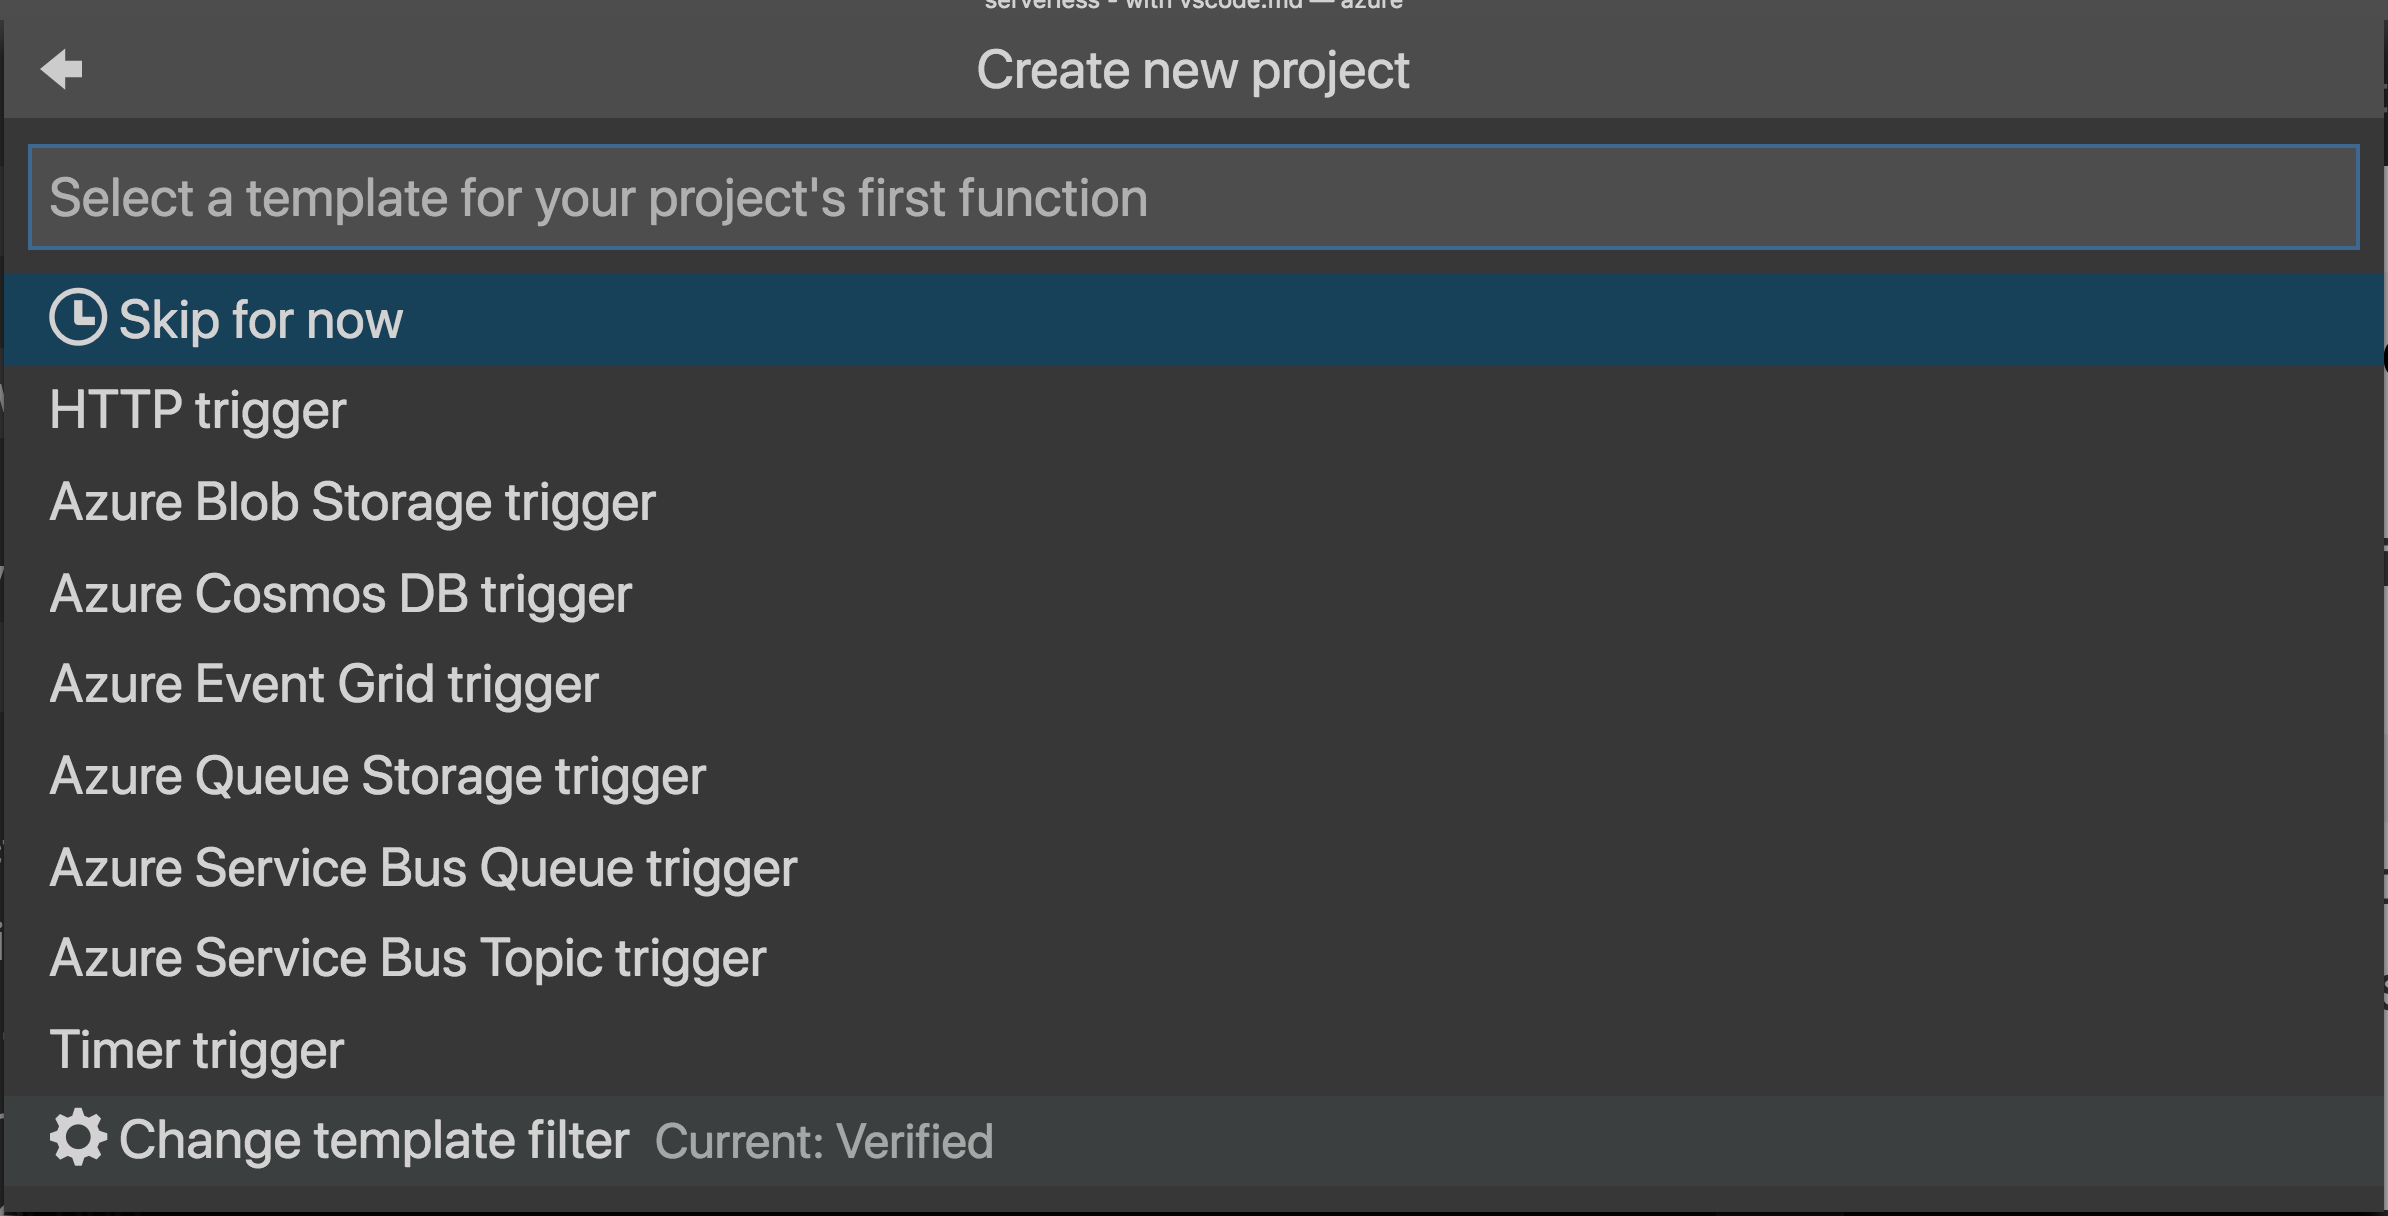Pick Azure Service Bus Queue trigger

point(423,867)
